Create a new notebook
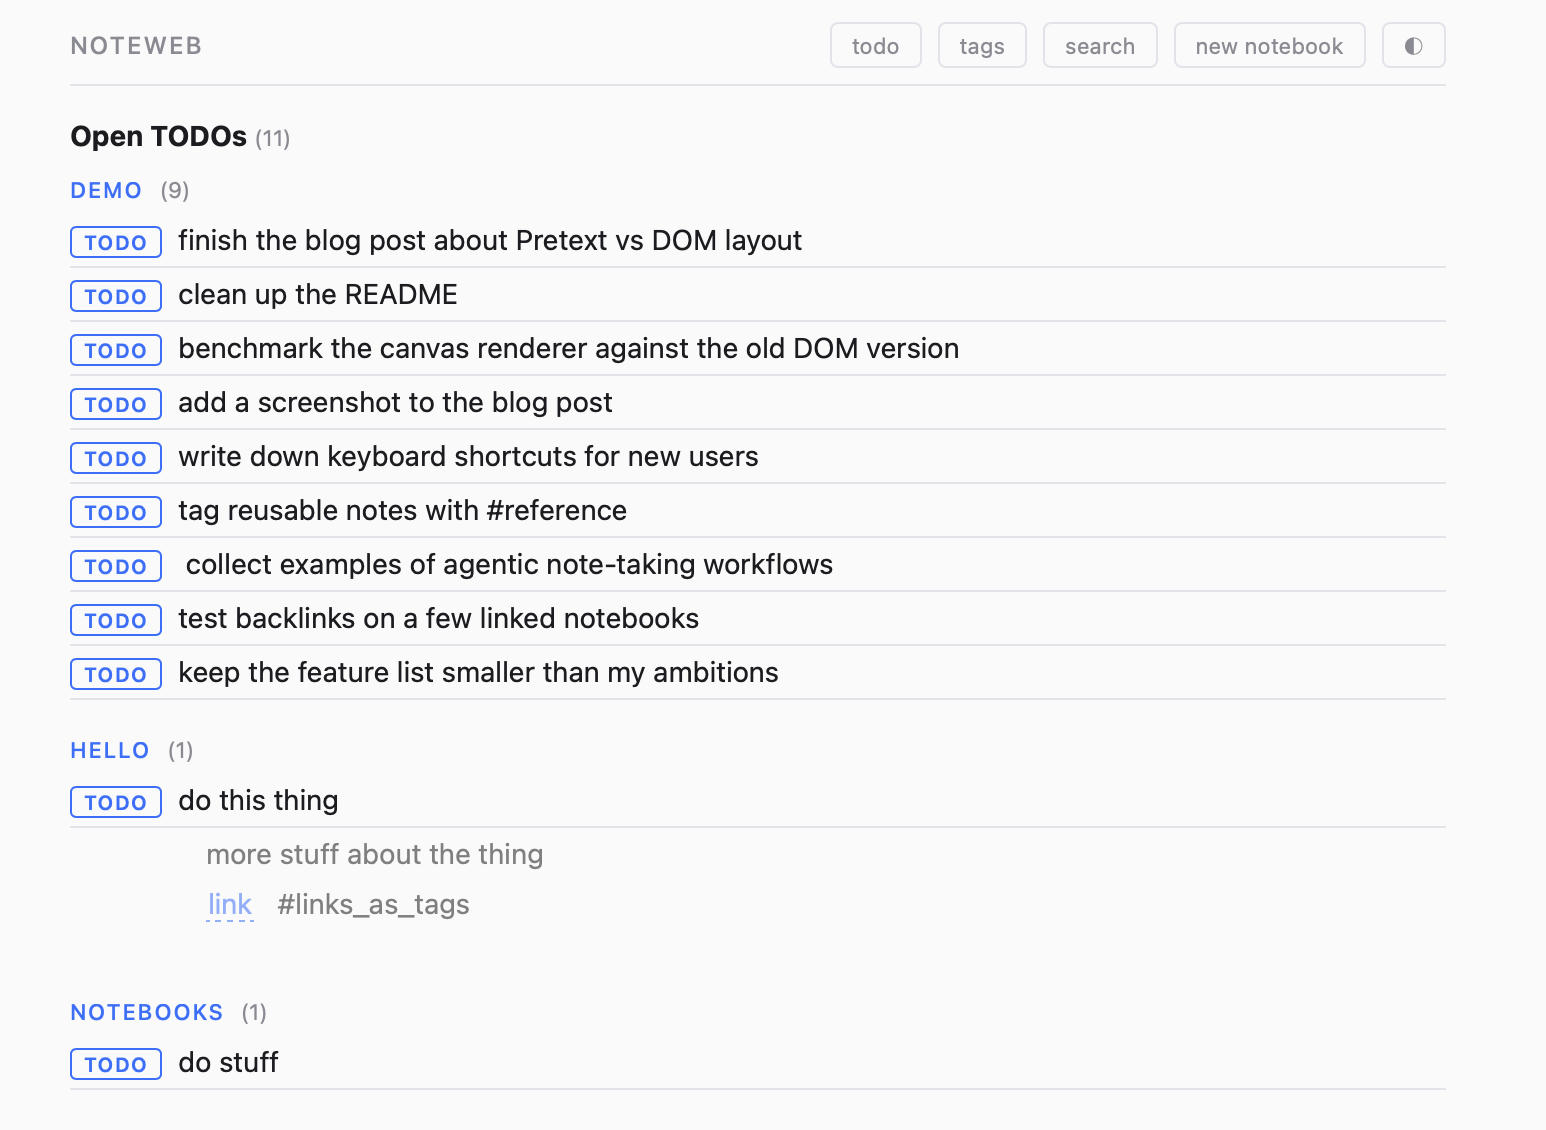 tap(1268, 46)
